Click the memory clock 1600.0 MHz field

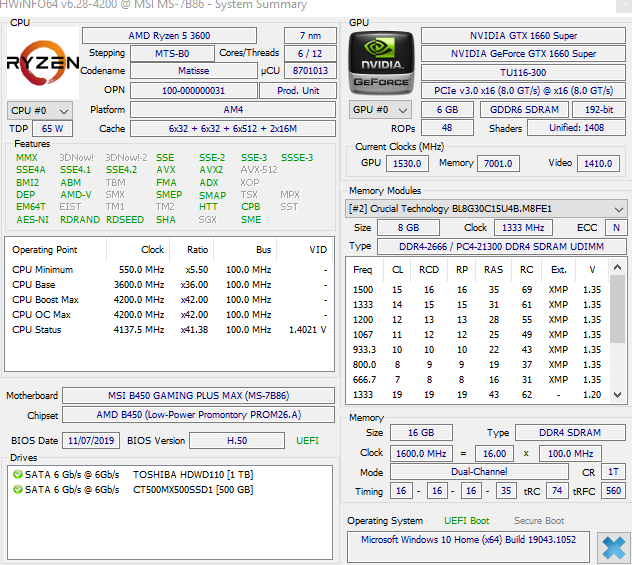[x=421, y=454]
